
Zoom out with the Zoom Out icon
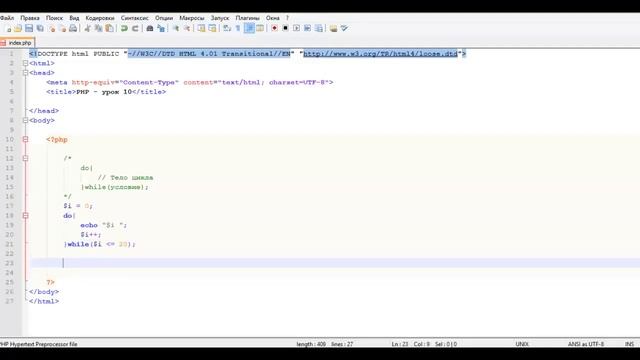187,29
